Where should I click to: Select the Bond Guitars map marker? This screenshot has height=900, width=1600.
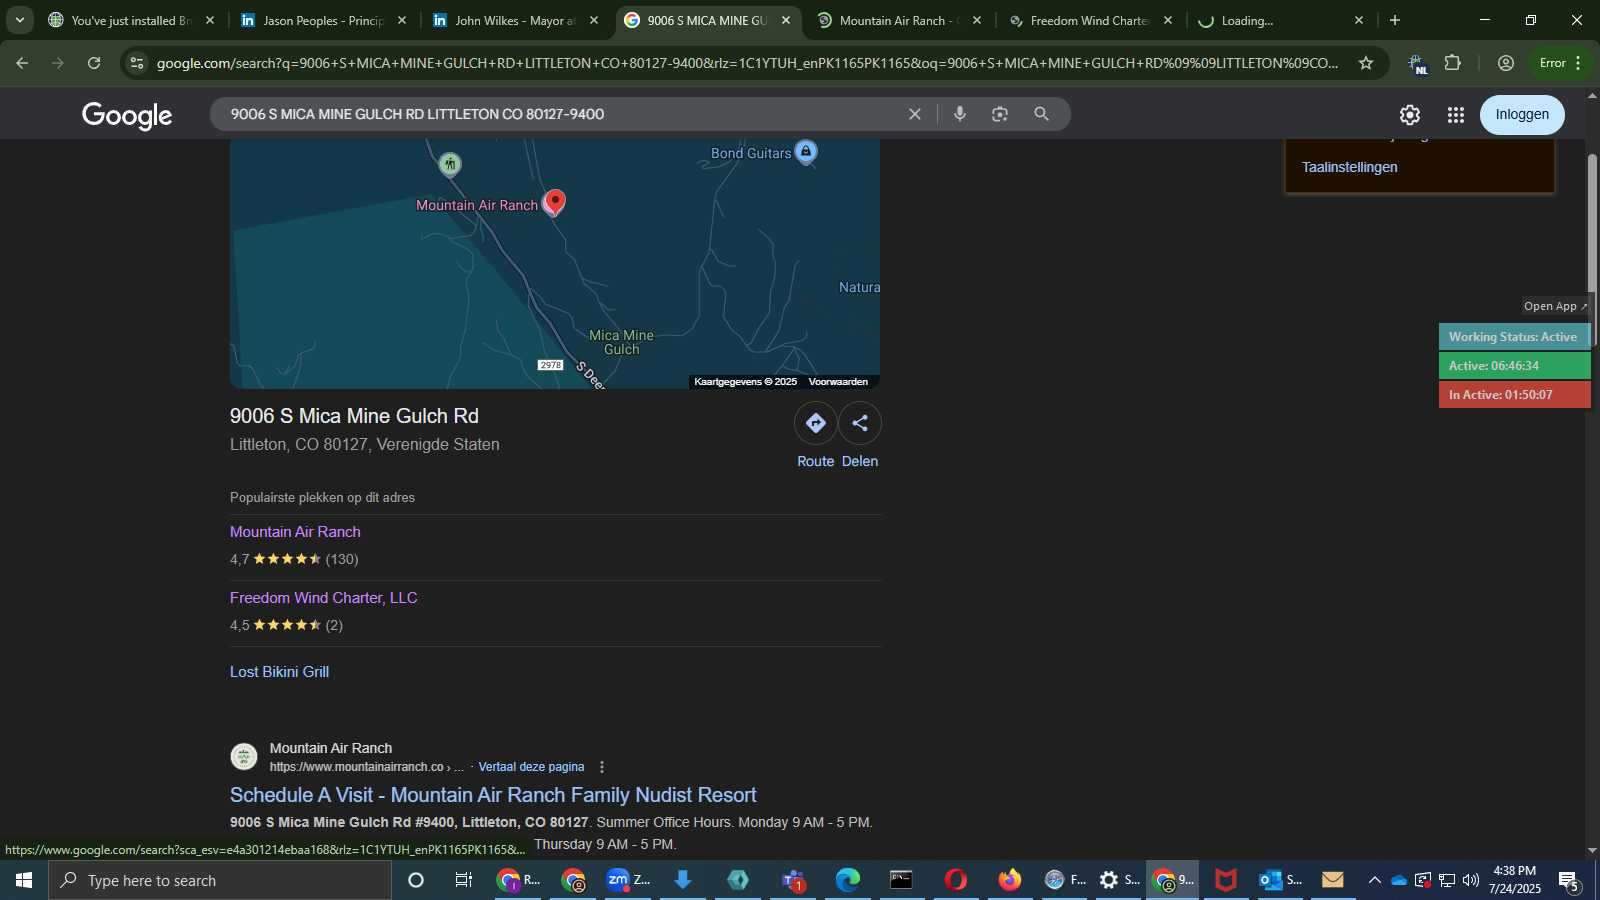pos(807,152)
